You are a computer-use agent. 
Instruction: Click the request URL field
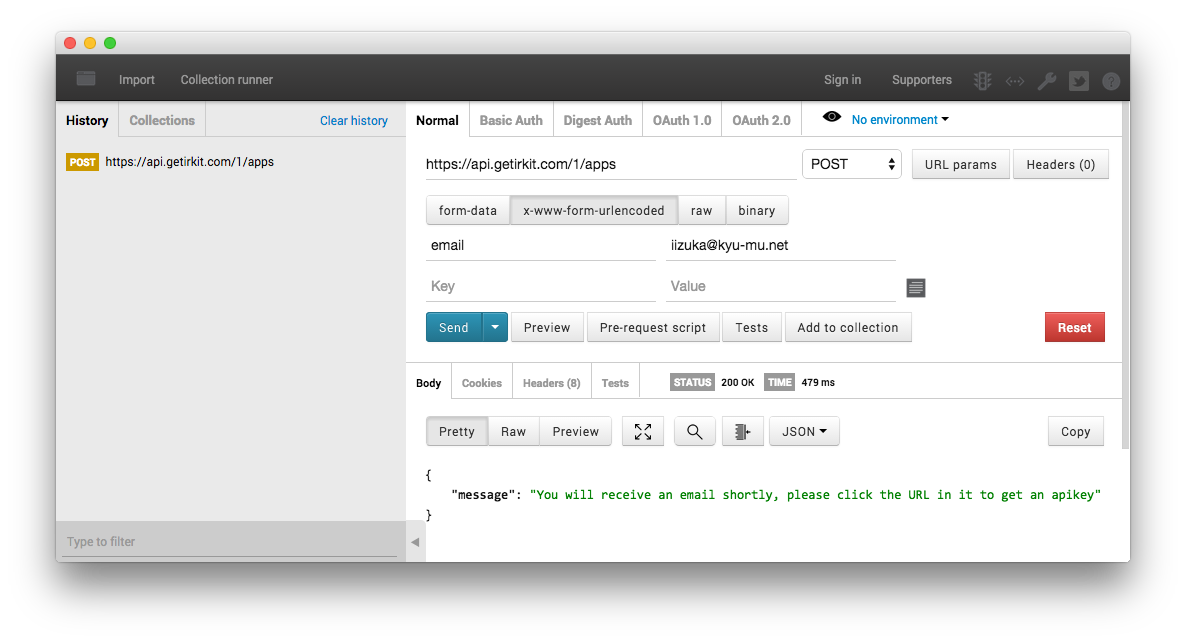coord(611,164)
